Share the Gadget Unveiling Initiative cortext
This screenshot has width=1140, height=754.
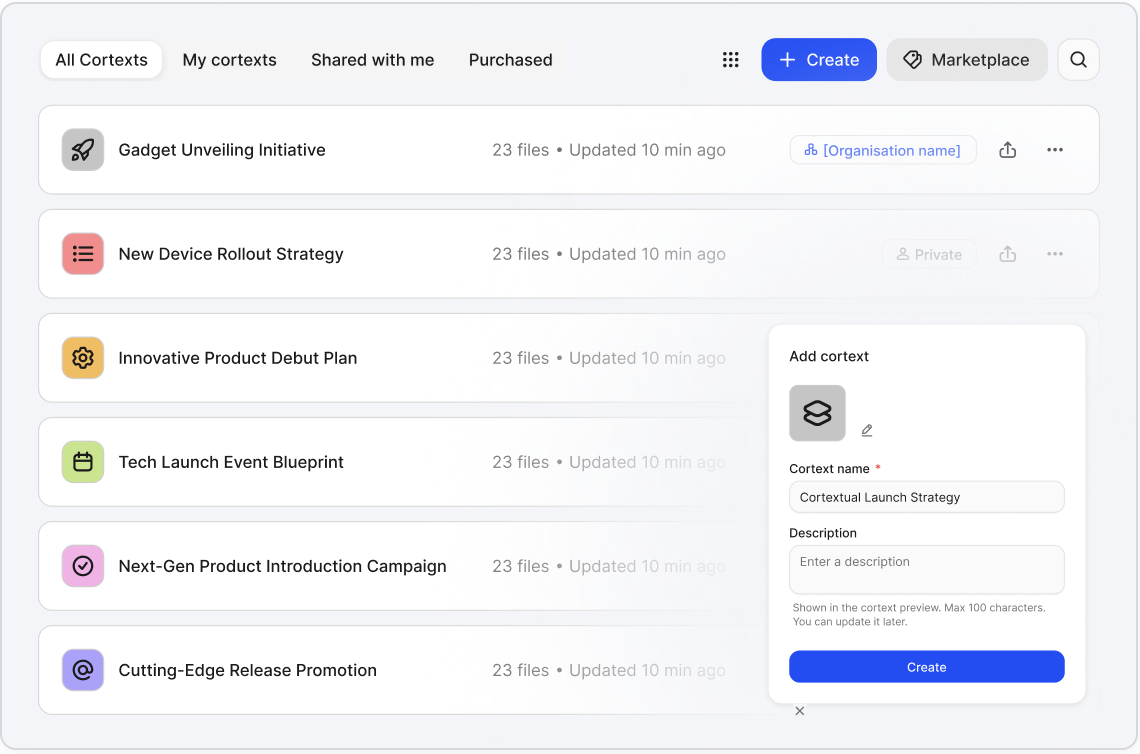click(x=1007, y=150)
